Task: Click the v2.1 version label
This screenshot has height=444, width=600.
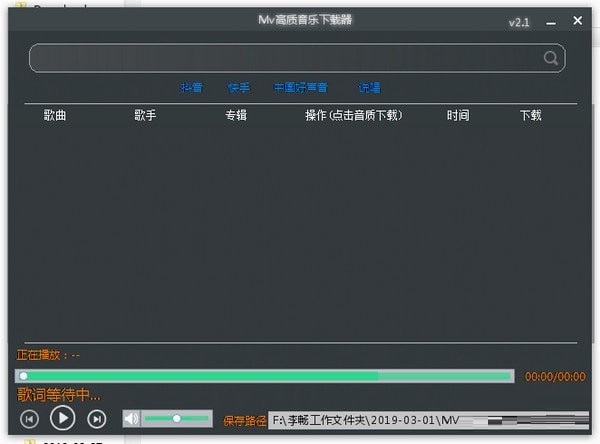Action: 519,23
